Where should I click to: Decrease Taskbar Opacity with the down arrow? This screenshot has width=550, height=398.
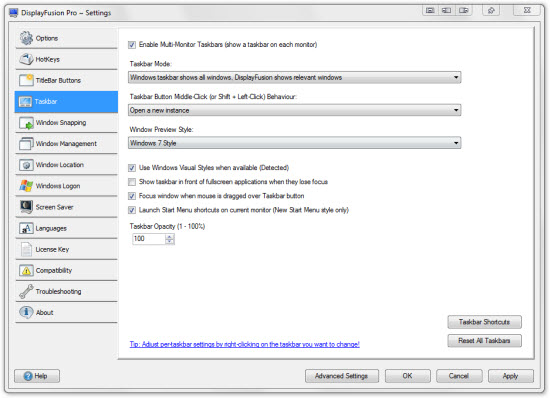(170, 242)
